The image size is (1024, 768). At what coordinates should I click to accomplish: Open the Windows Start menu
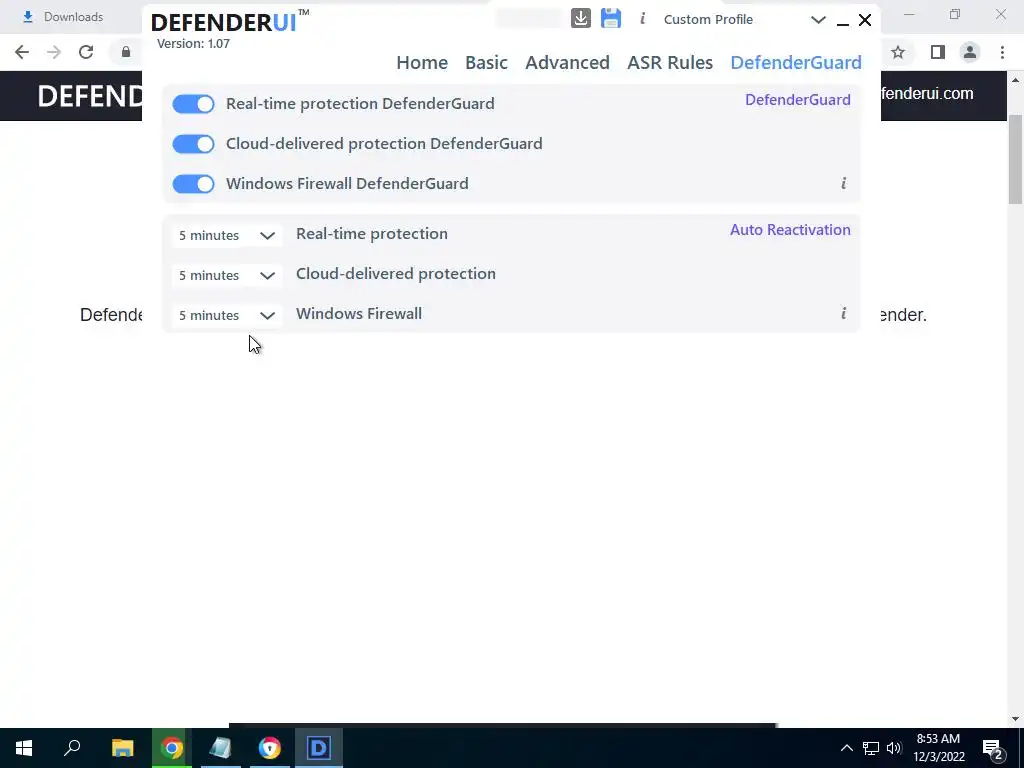pyautogui.click(x=24, y=748)
